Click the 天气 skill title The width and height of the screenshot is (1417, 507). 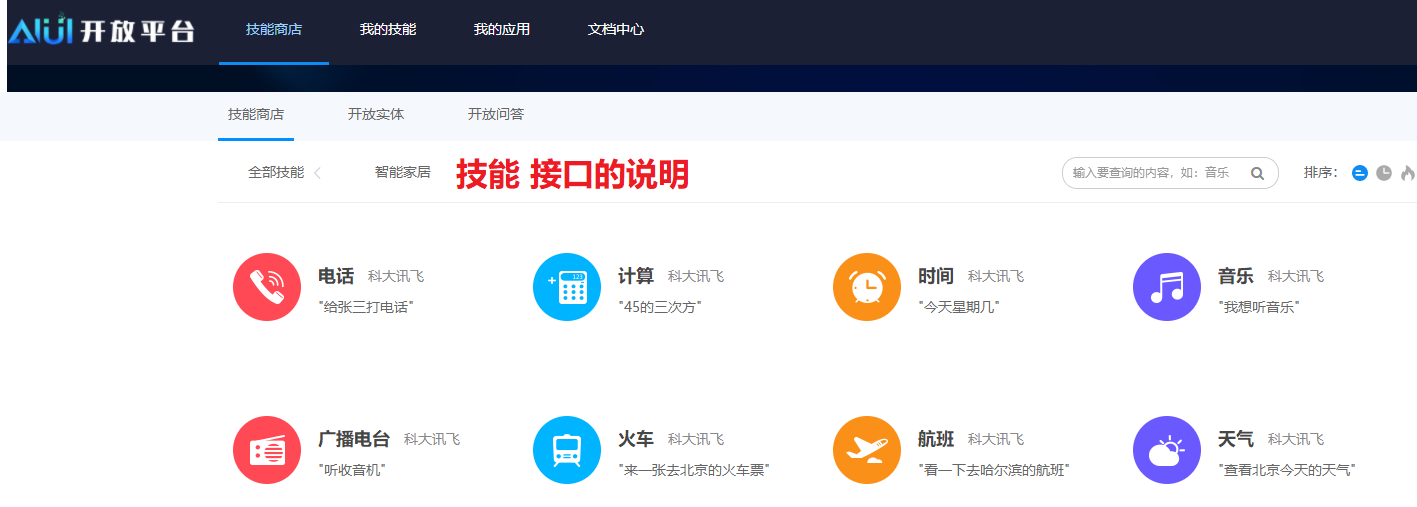(1236, 439)
